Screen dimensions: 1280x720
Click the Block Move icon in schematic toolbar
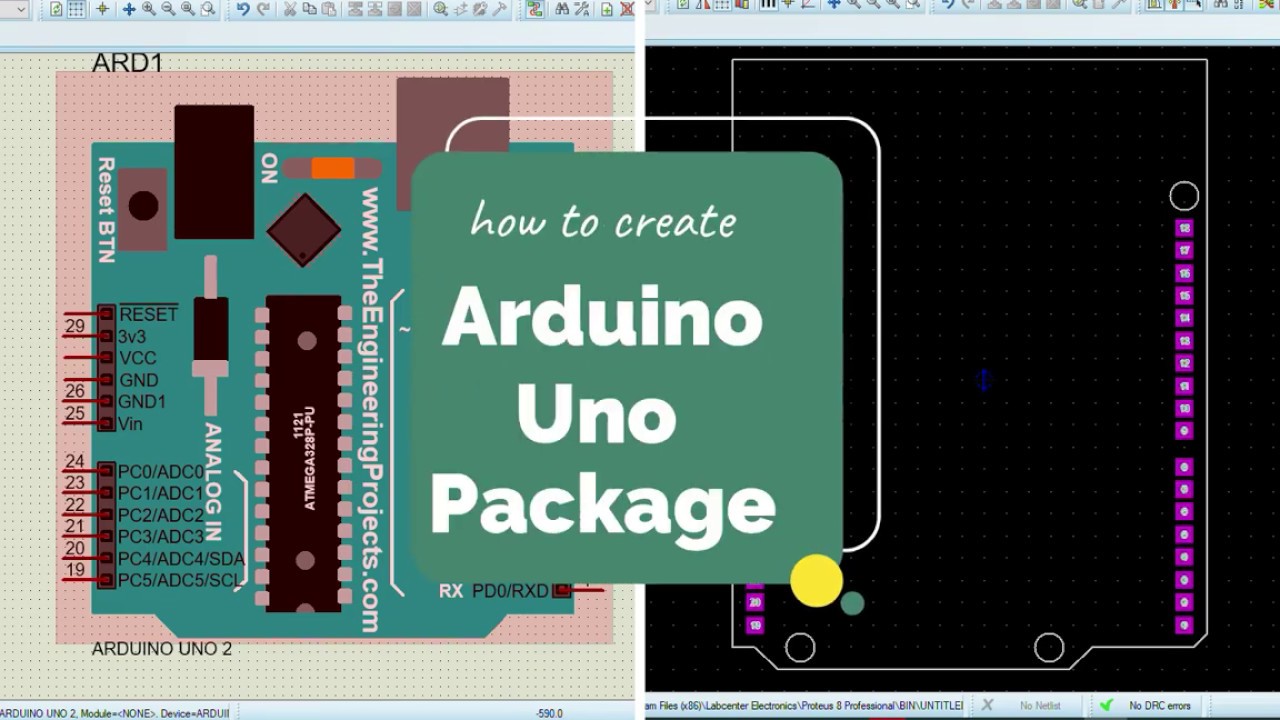(375, 9)
